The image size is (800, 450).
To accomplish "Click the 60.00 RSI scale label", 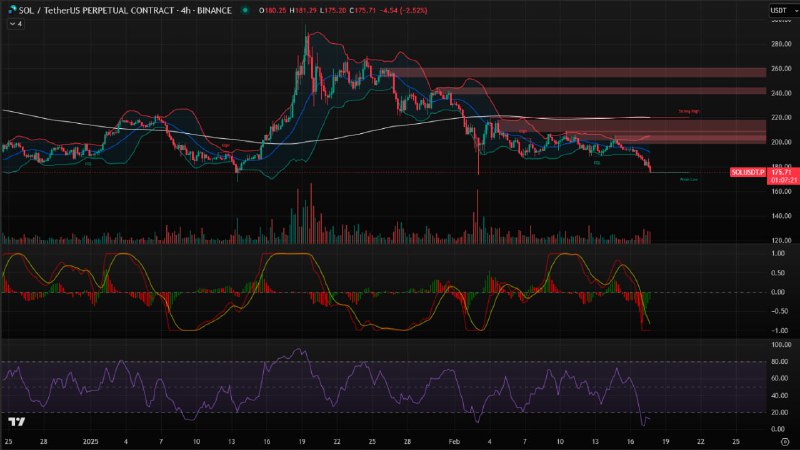I will 781,379.
